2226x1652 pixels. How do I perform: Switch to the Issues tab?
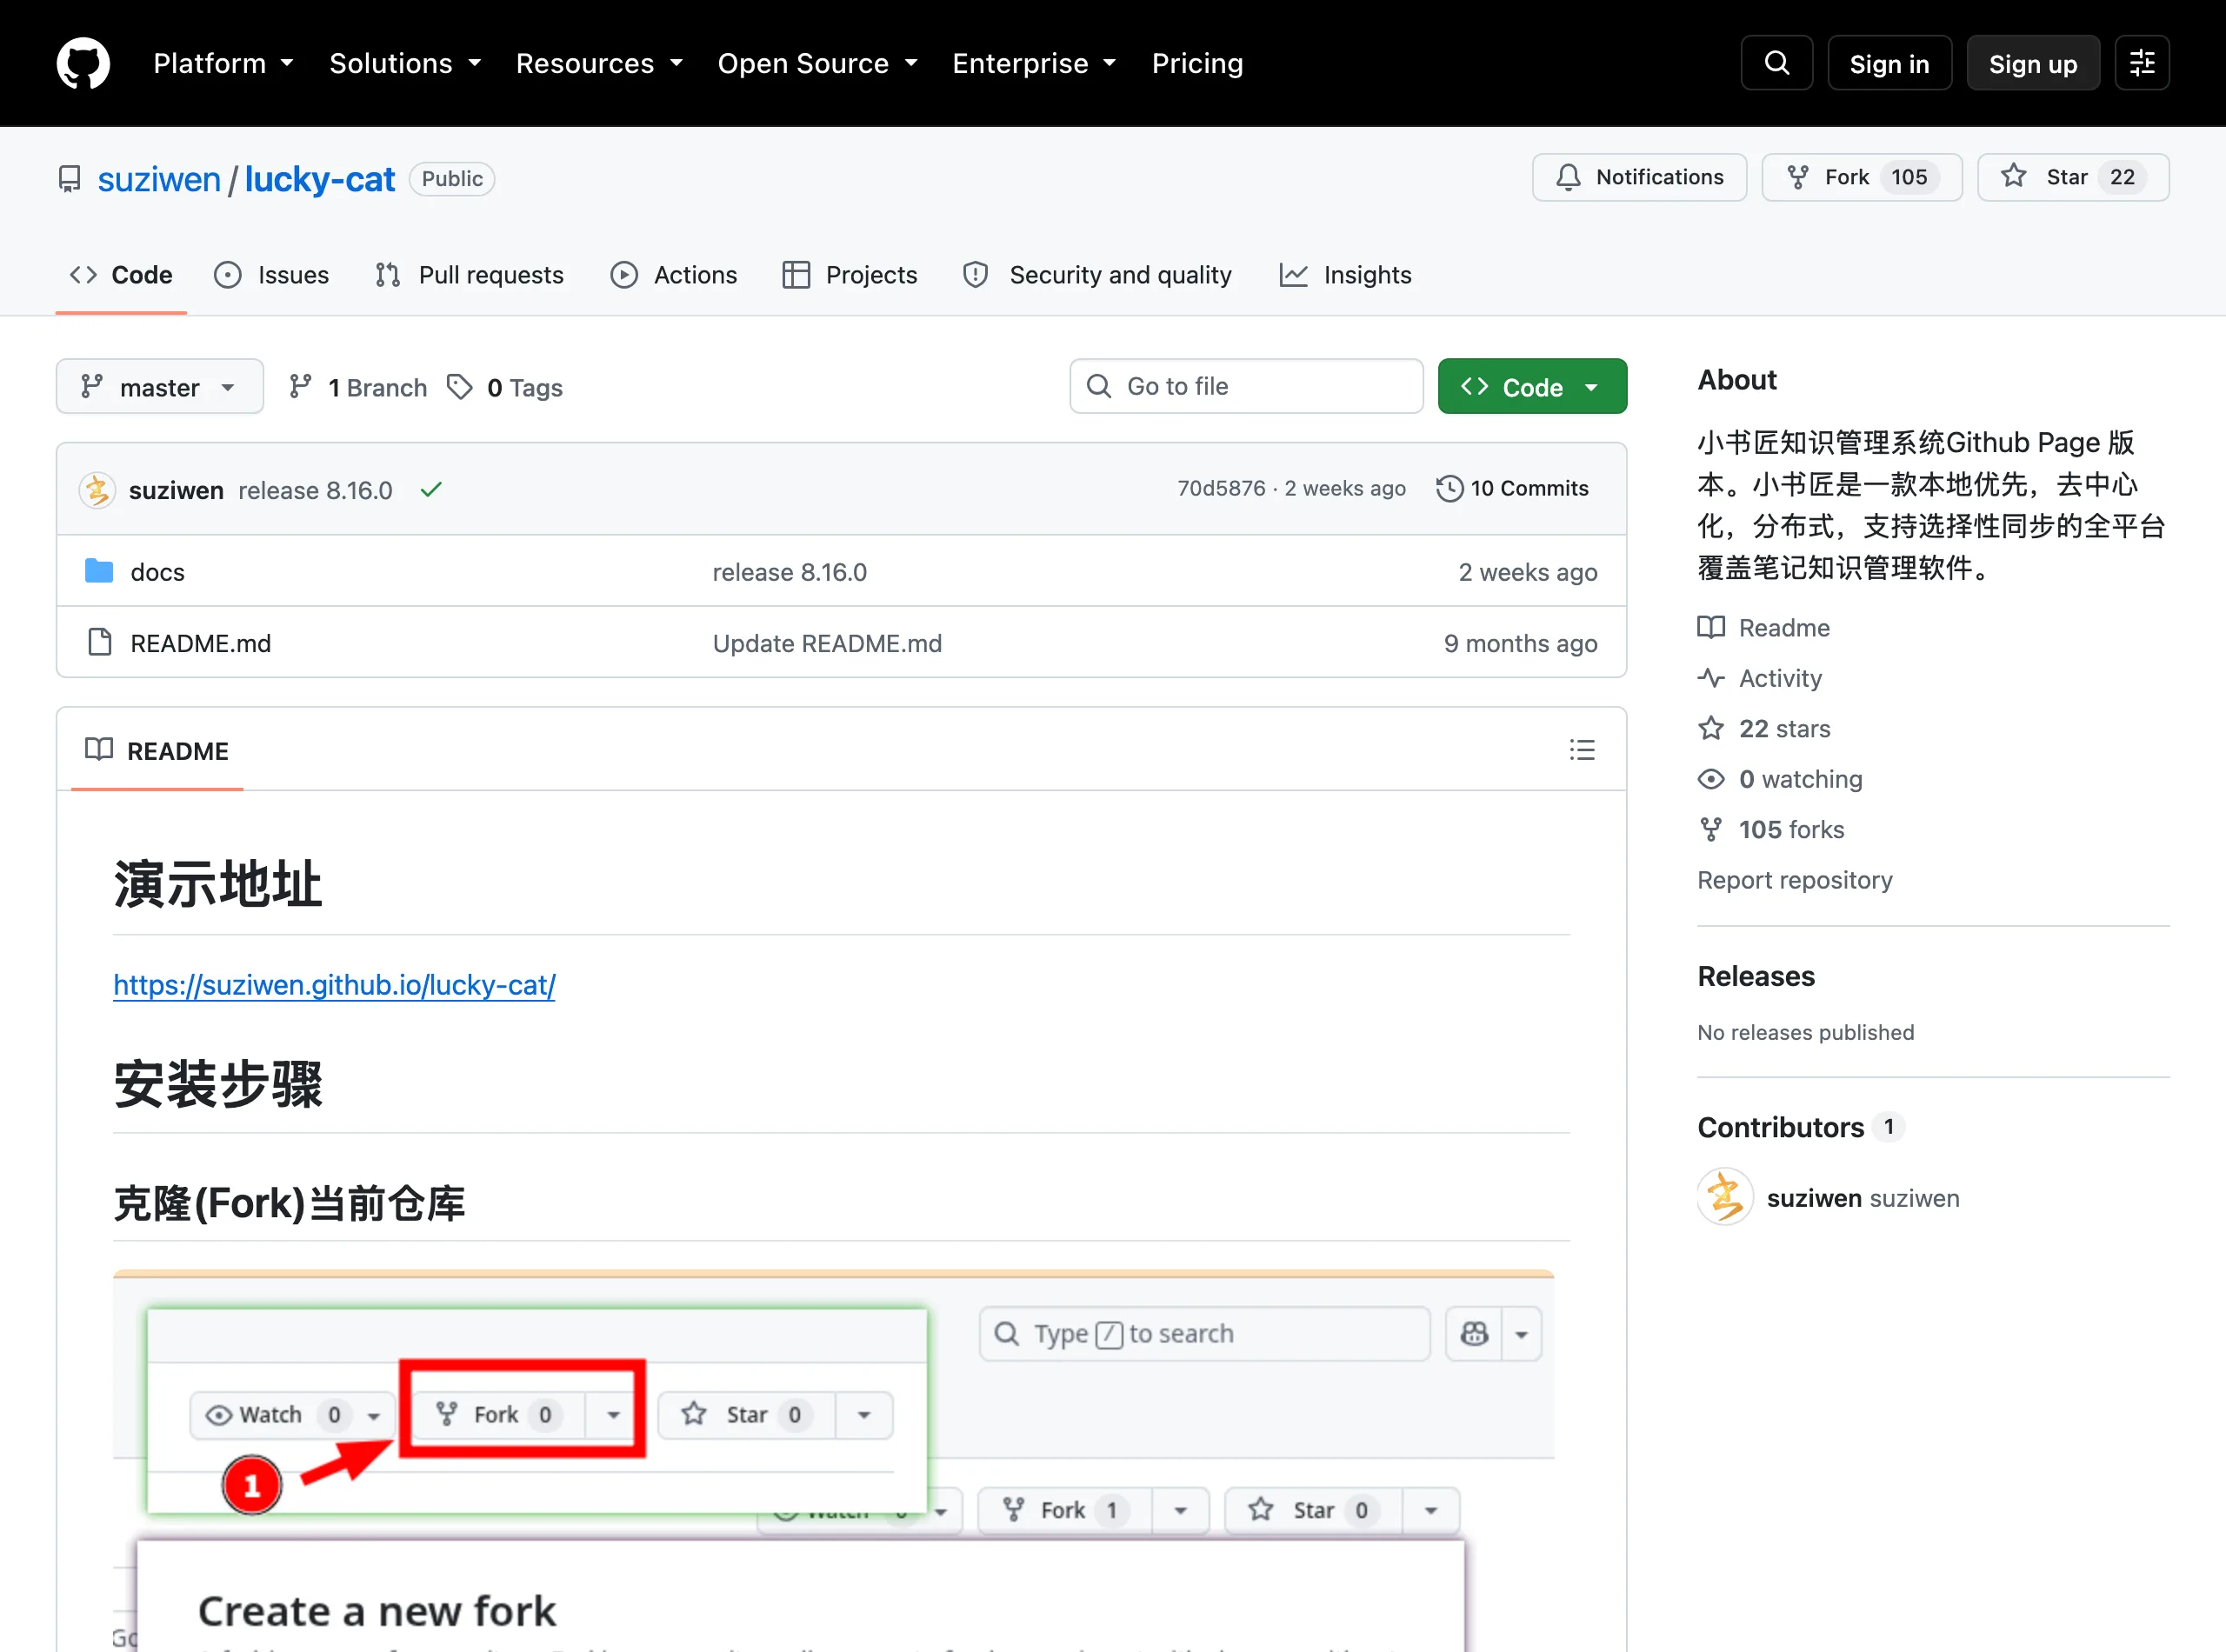(272, 275)
